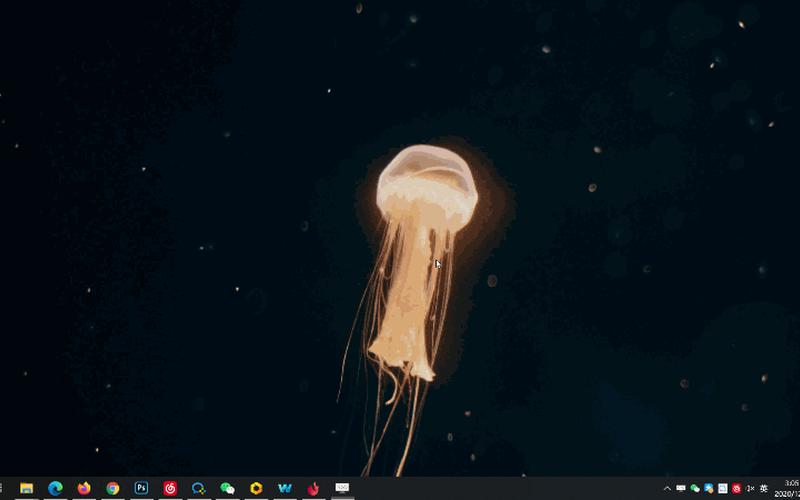
Task: Click the white square tray icon
Action: pyautogui.click(x=722, y=488)
